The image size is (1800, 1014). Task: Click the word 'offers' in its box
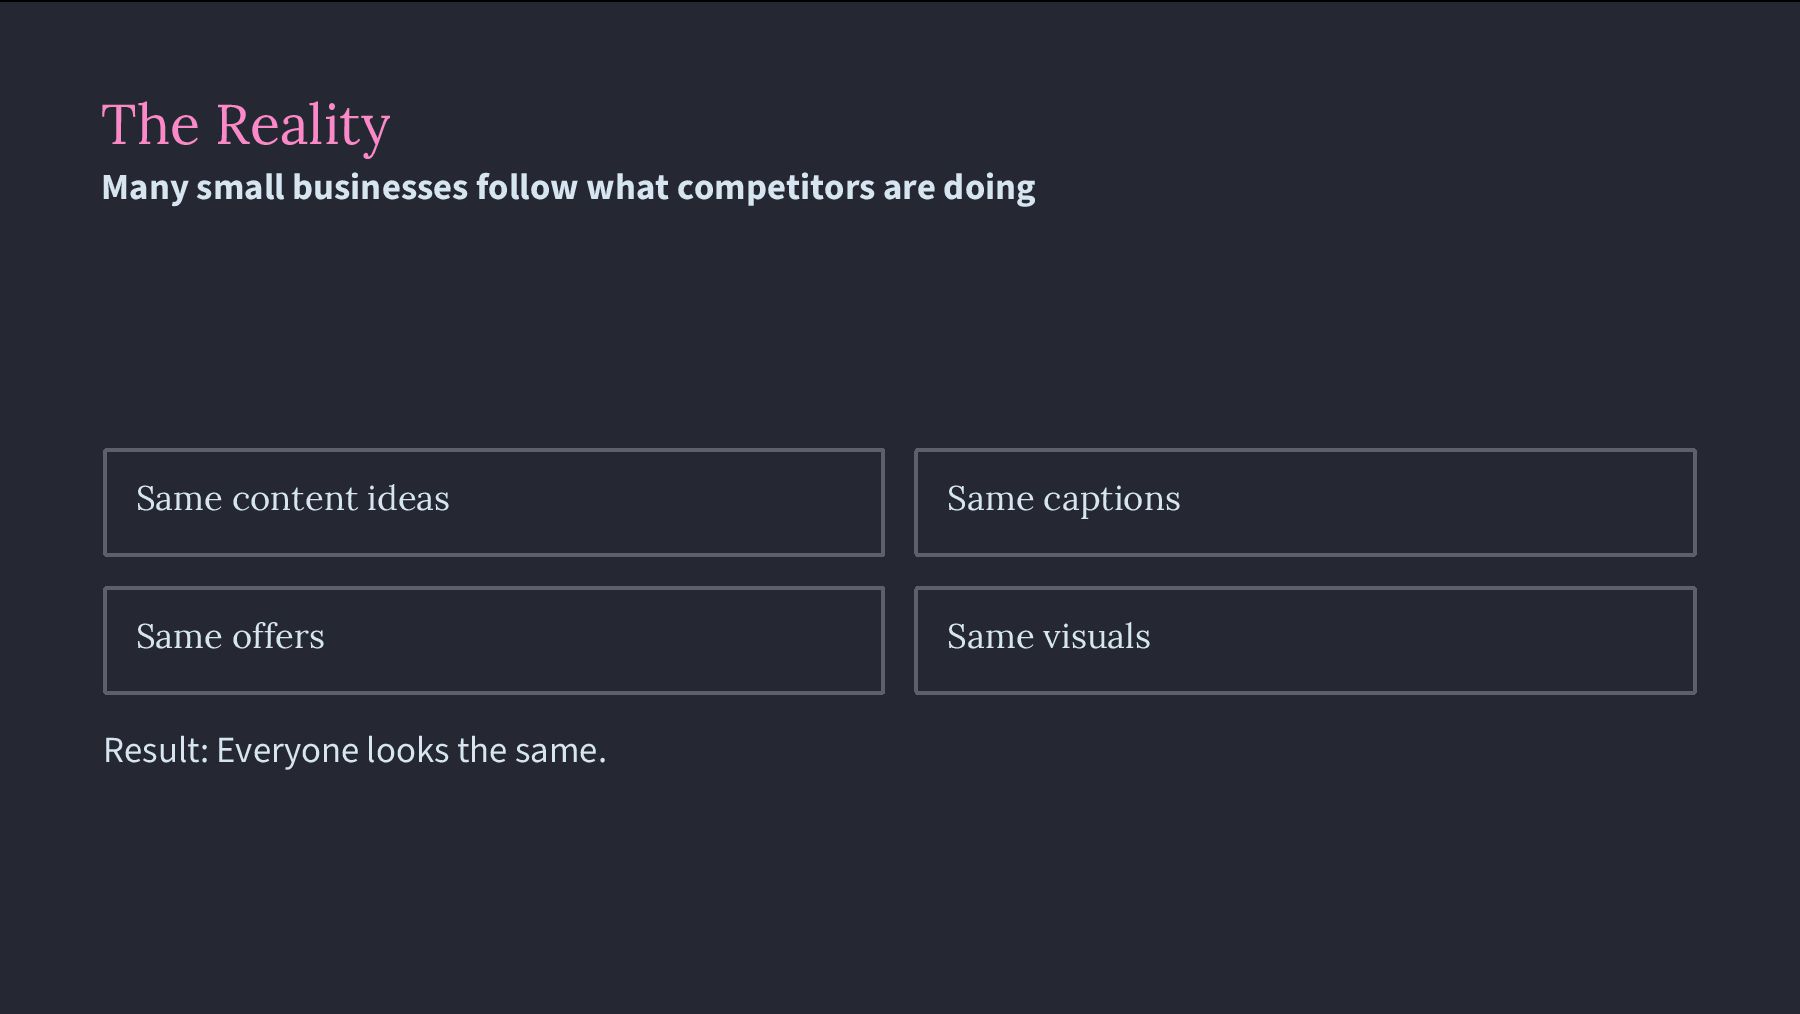[x=278, y=636]
